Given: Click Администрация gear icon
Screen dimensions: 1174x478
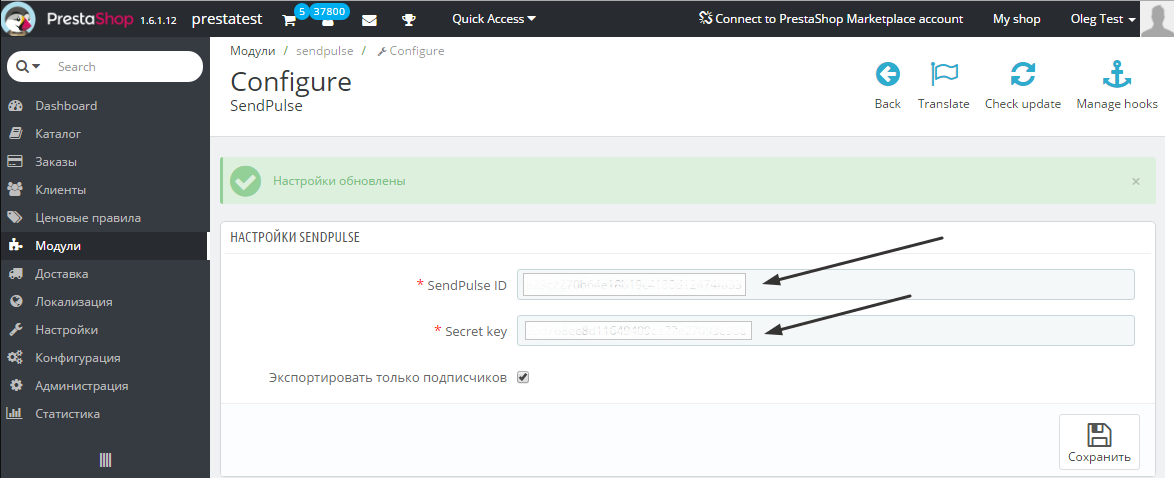Looking at the screenshot, I should pyautogui.click(x=15, y=385).
